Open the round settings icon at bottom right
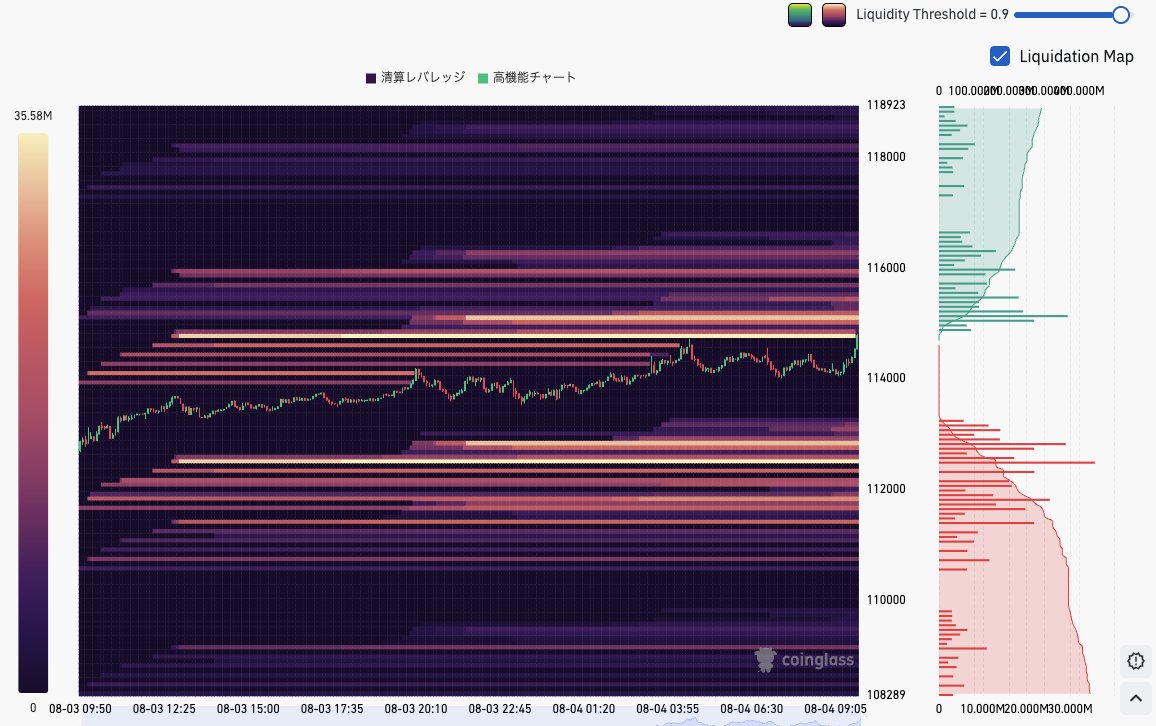The image size is (1156, 726). click(1136, 661)
